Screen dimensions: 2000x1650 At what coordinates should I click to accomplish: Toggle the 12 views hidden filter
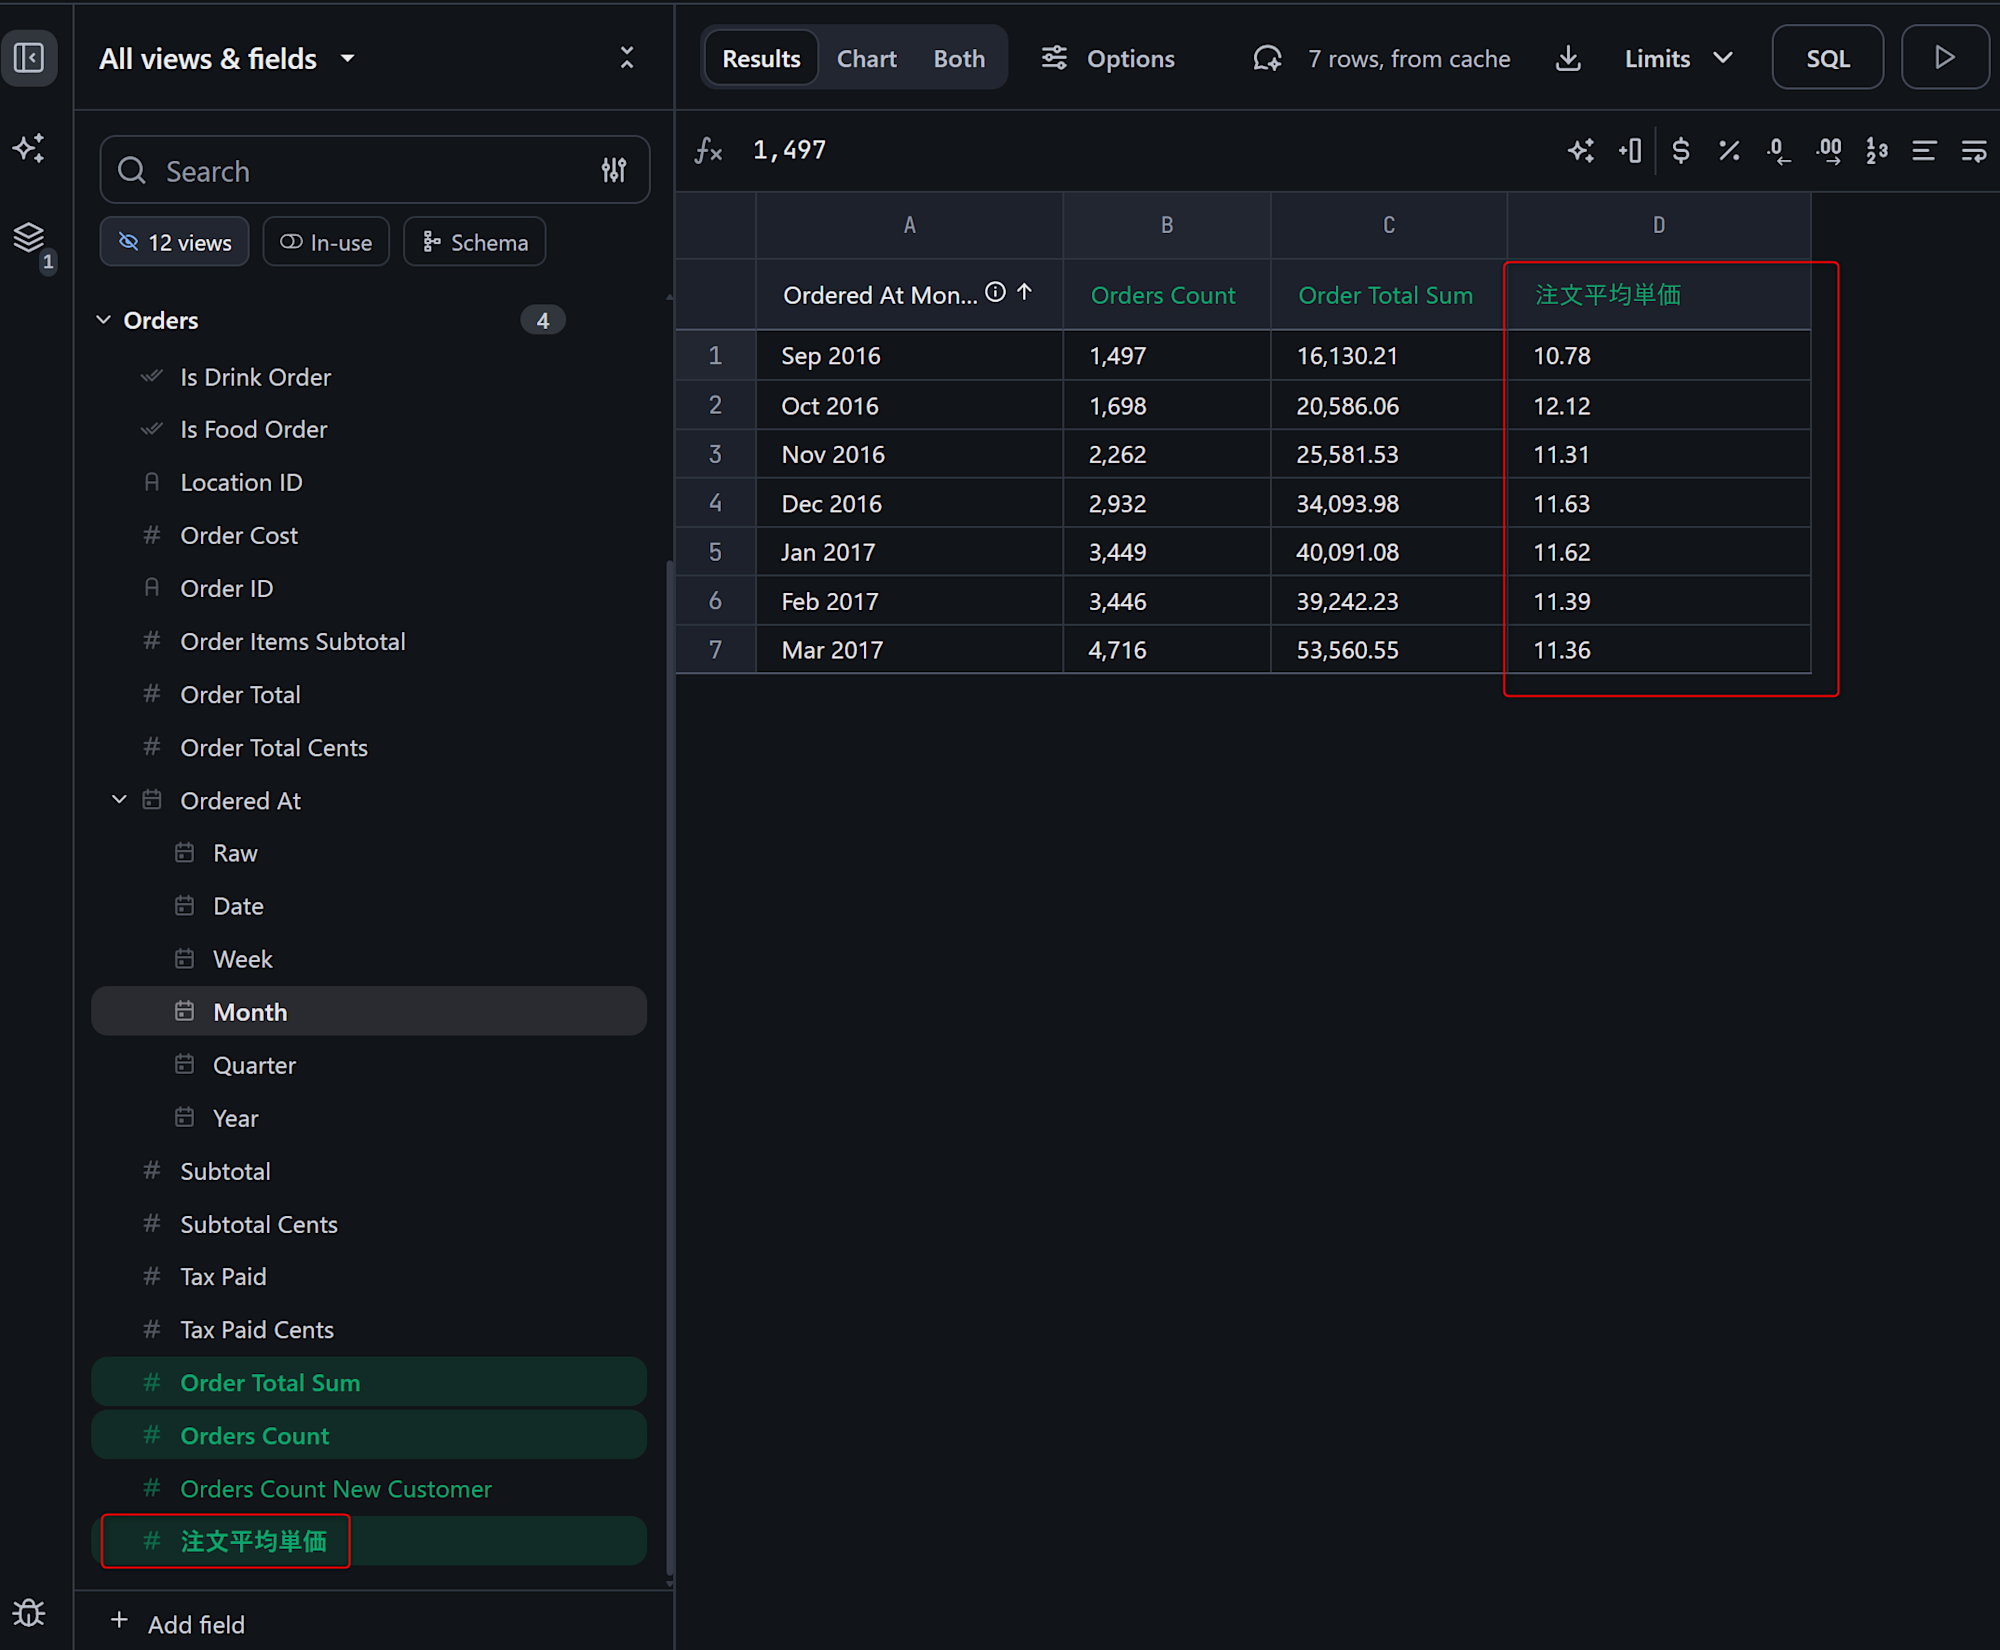click(x=175, y=242)
